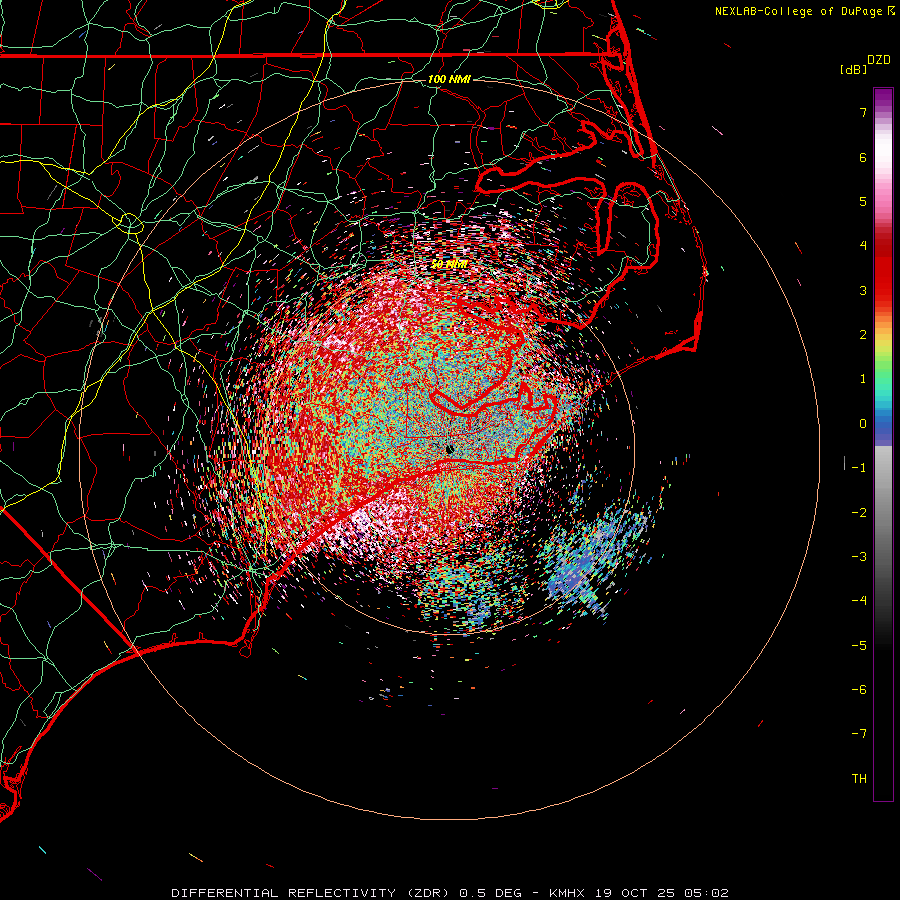The height and width of the screenshot is (900, 900).
Task: Select the positive 3 dB scale label
Action: point(863,290)
